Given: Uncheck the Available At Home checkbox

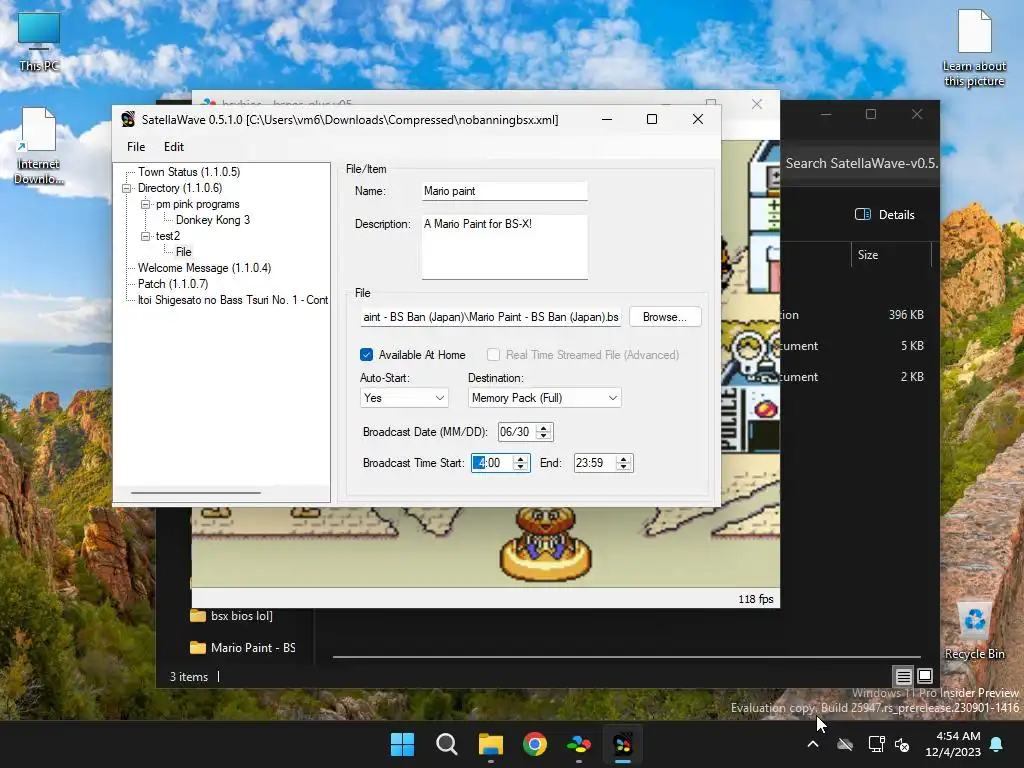Looking at the screenshot, I should [366, 355].
